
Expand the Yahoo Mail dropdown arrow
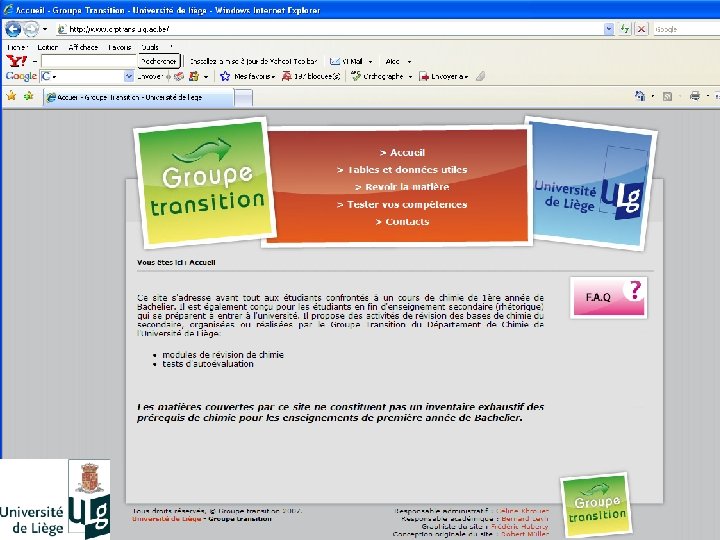370,62
